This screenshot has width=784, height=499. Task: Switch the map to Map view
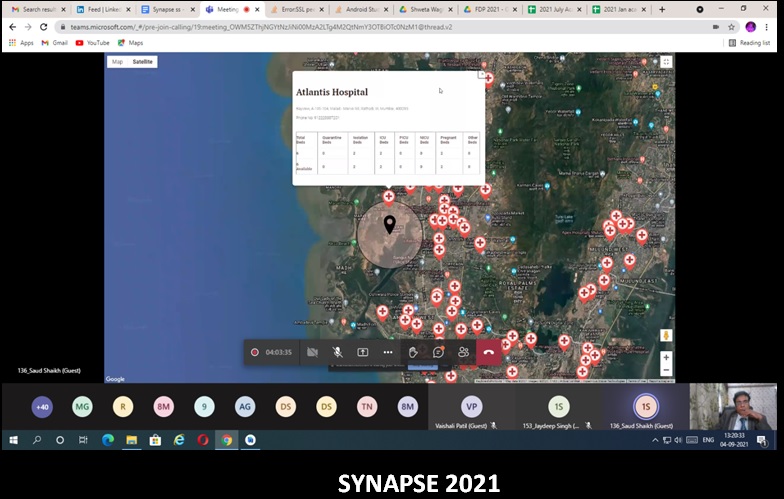[x=118, y=62]
